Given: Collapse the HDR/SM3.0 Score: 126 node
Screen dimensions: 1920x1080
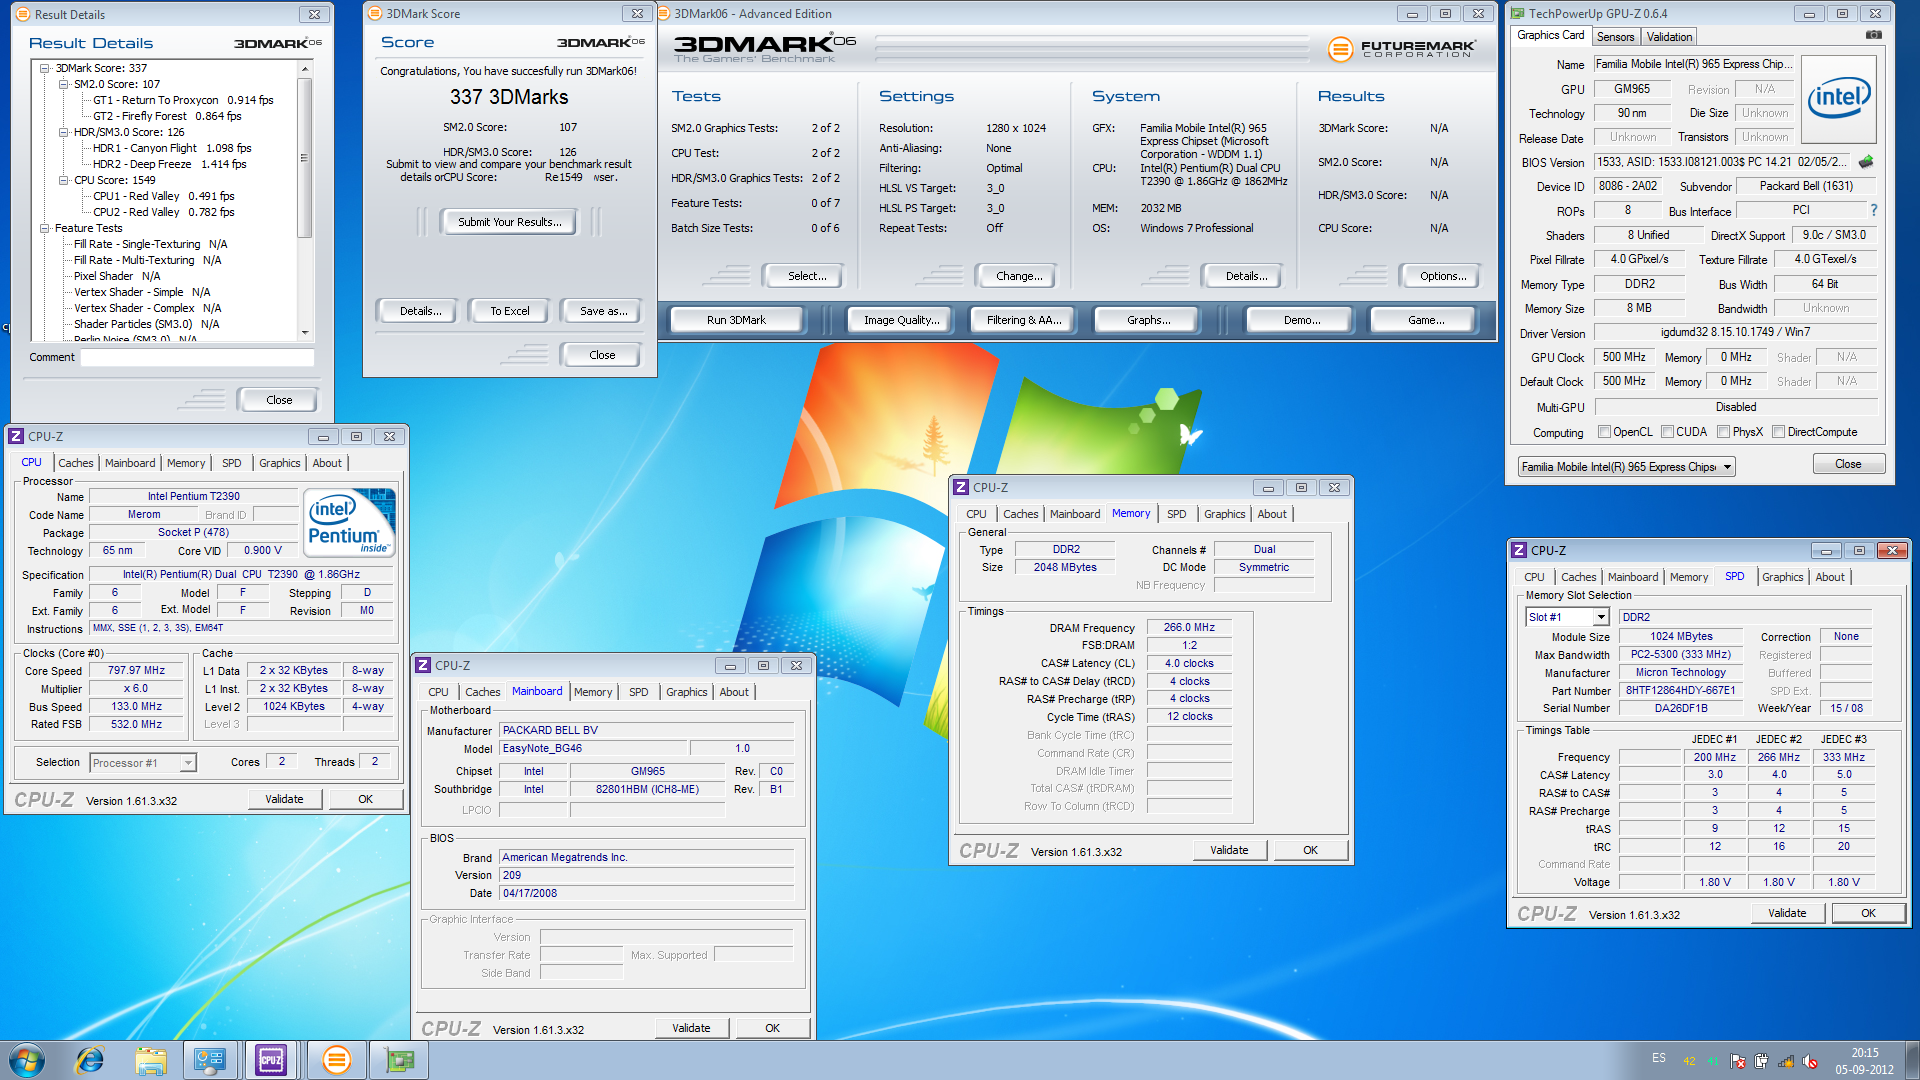Looking at the screenshot, I should tap(64, 132).
